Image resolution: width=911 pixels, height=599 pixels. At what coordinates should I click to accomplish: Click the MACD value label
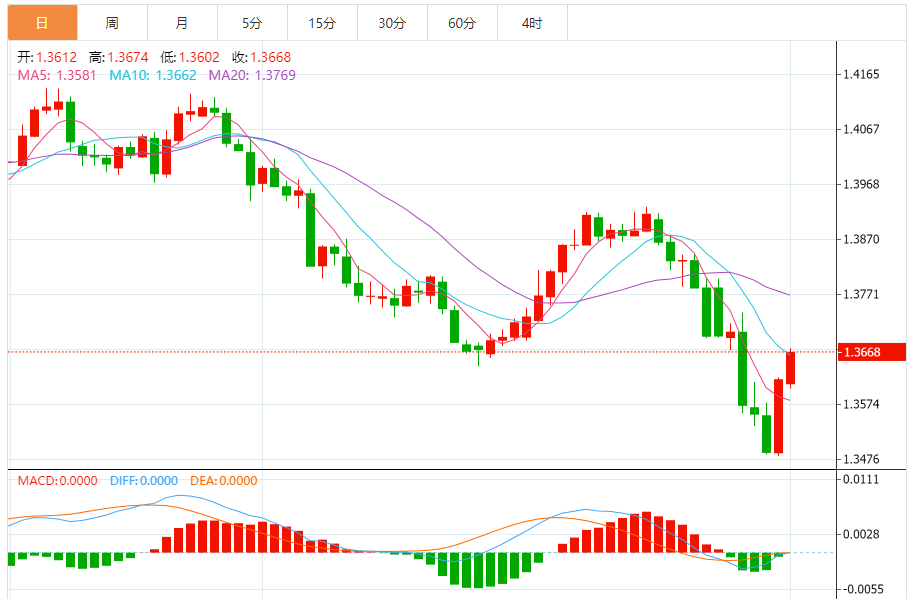coord(57,481)
